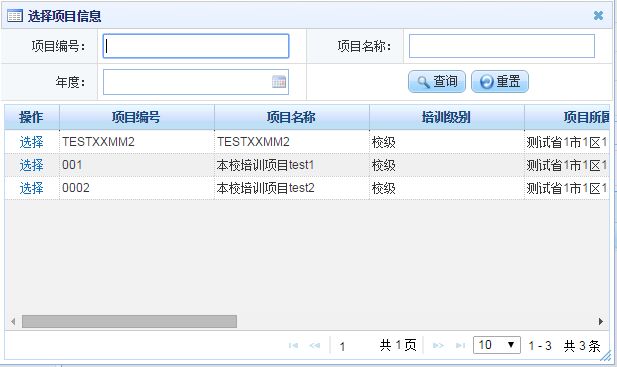Go to previous page in pager
The image size is (617, 367).
click(x=315, y=345)
